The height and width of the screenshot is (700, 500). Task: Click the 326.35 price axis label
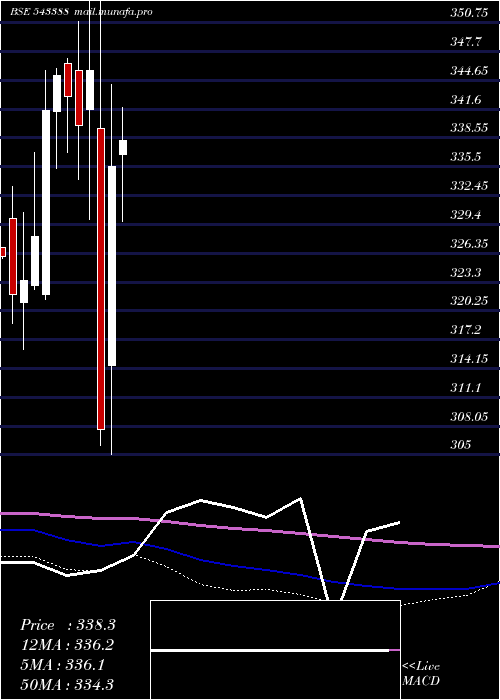[x=469, y=243]
